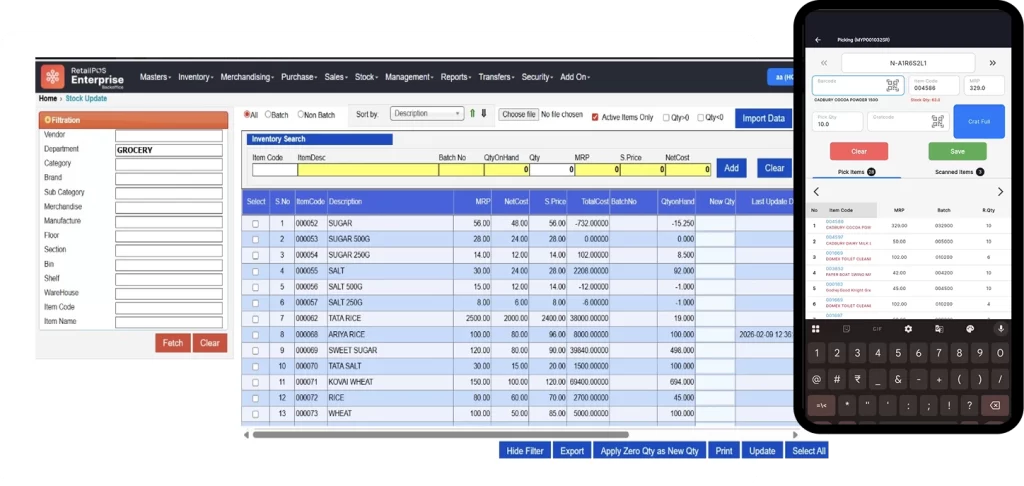Viewport: 1024px width, 486px height.
Task: Select the All radio button
Action: click(247, 114)
